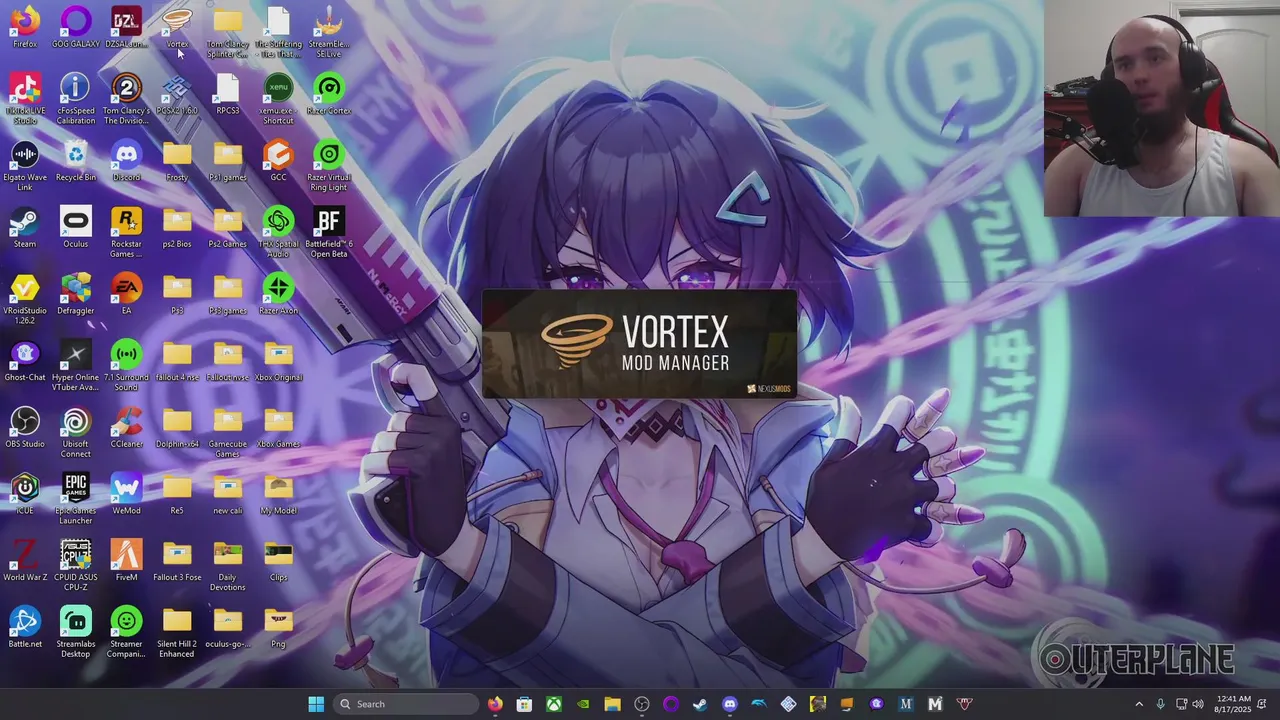Select the Silent Hill 2 Enhanced folder
Screen dimensions: 1280x720
point(177,632)
